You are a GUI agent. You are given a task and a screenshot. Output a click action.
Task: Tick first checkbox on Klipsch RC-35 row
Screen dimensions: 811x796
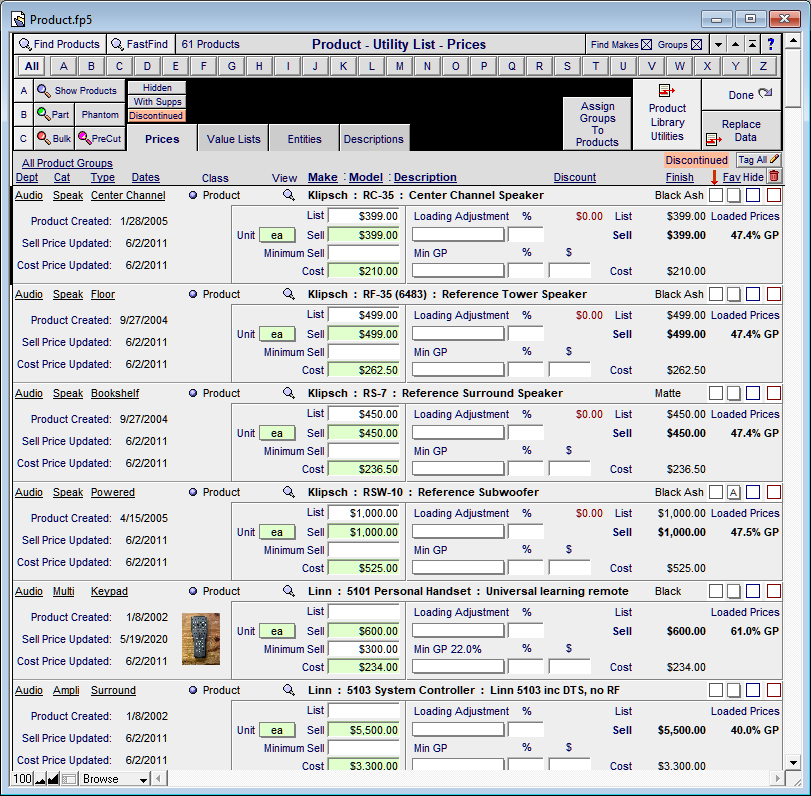coord(716,195)
